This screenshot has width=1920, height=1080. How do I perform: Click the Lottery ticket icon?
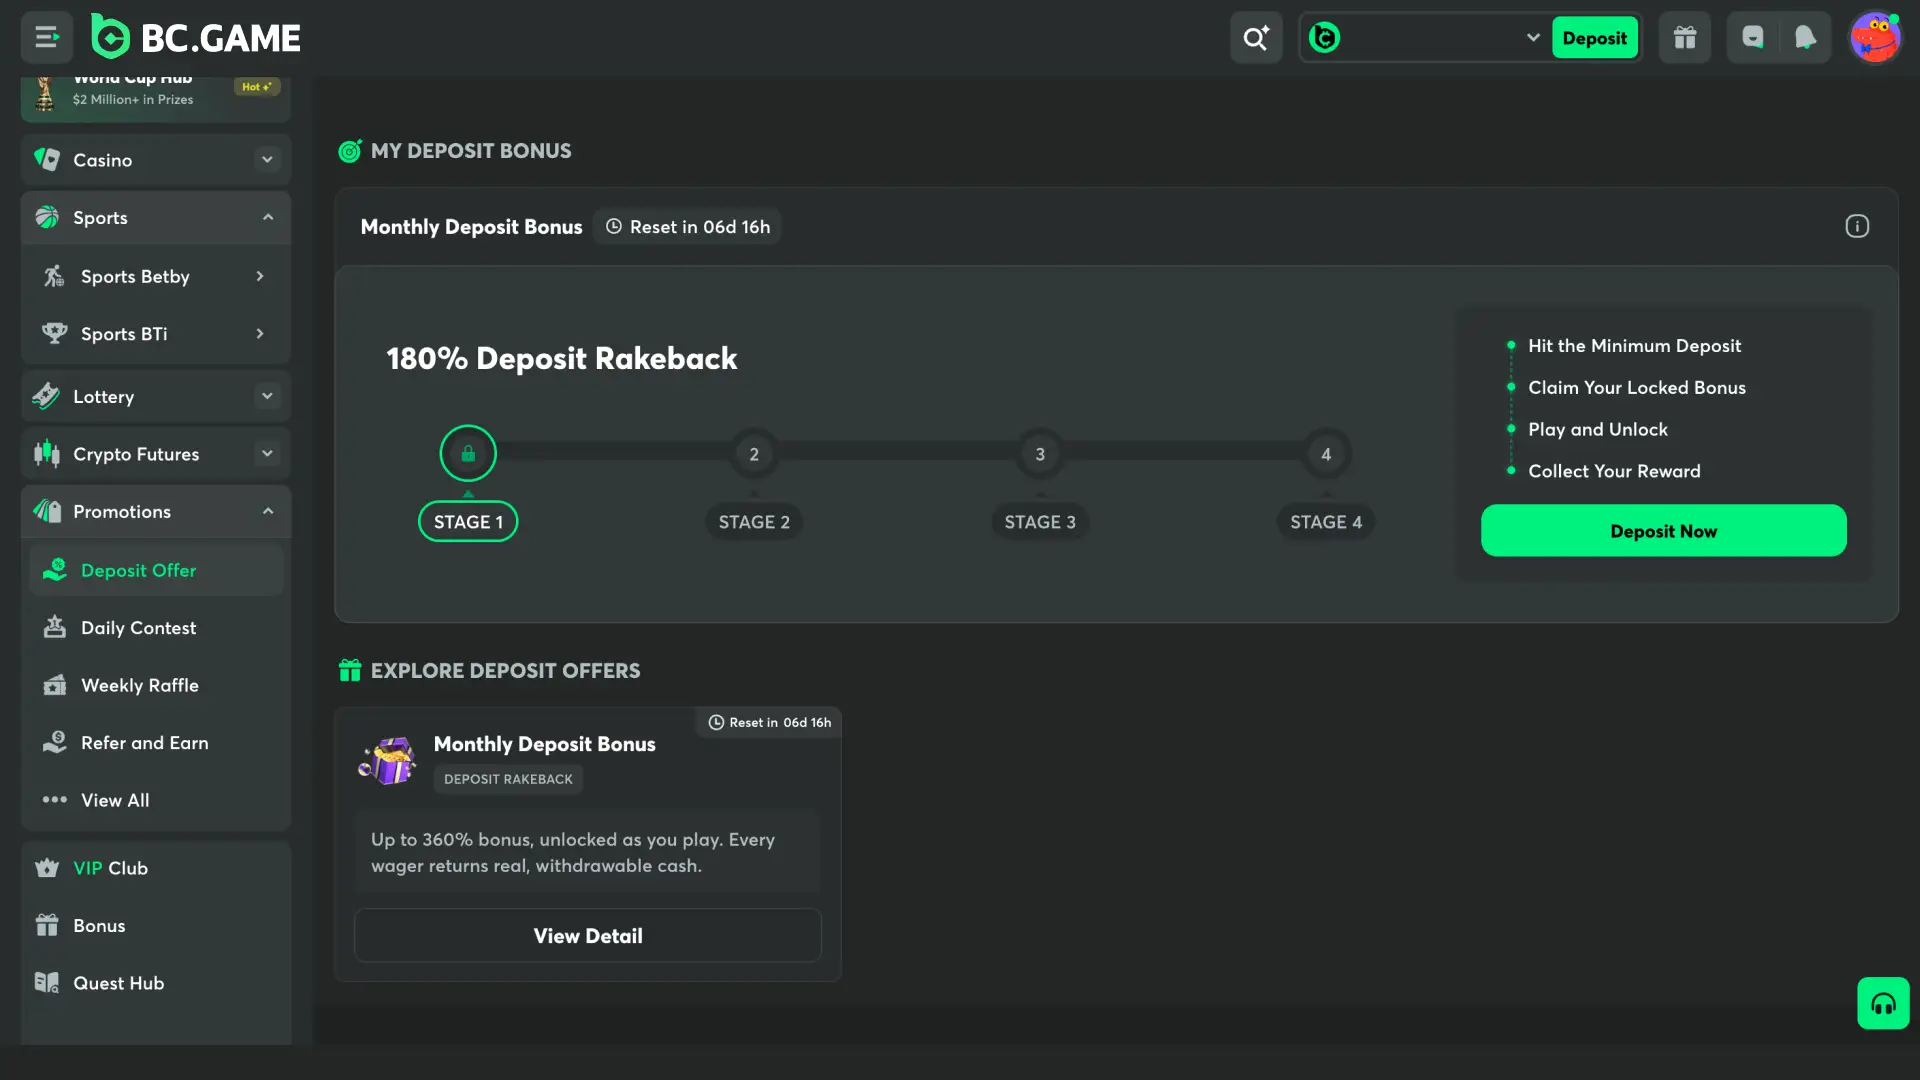tap(47, 397)
